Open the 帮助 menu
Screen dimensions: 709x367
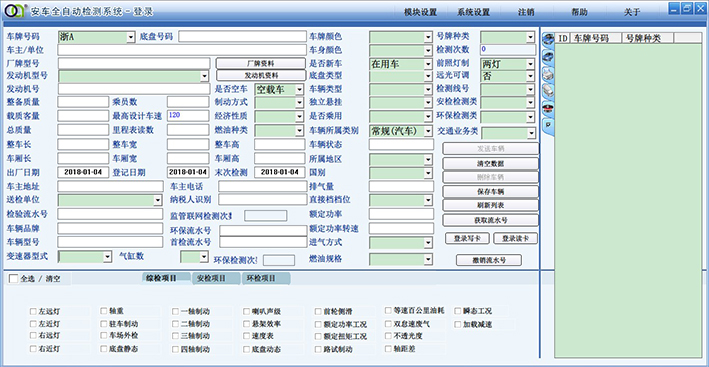coord(579,12)
